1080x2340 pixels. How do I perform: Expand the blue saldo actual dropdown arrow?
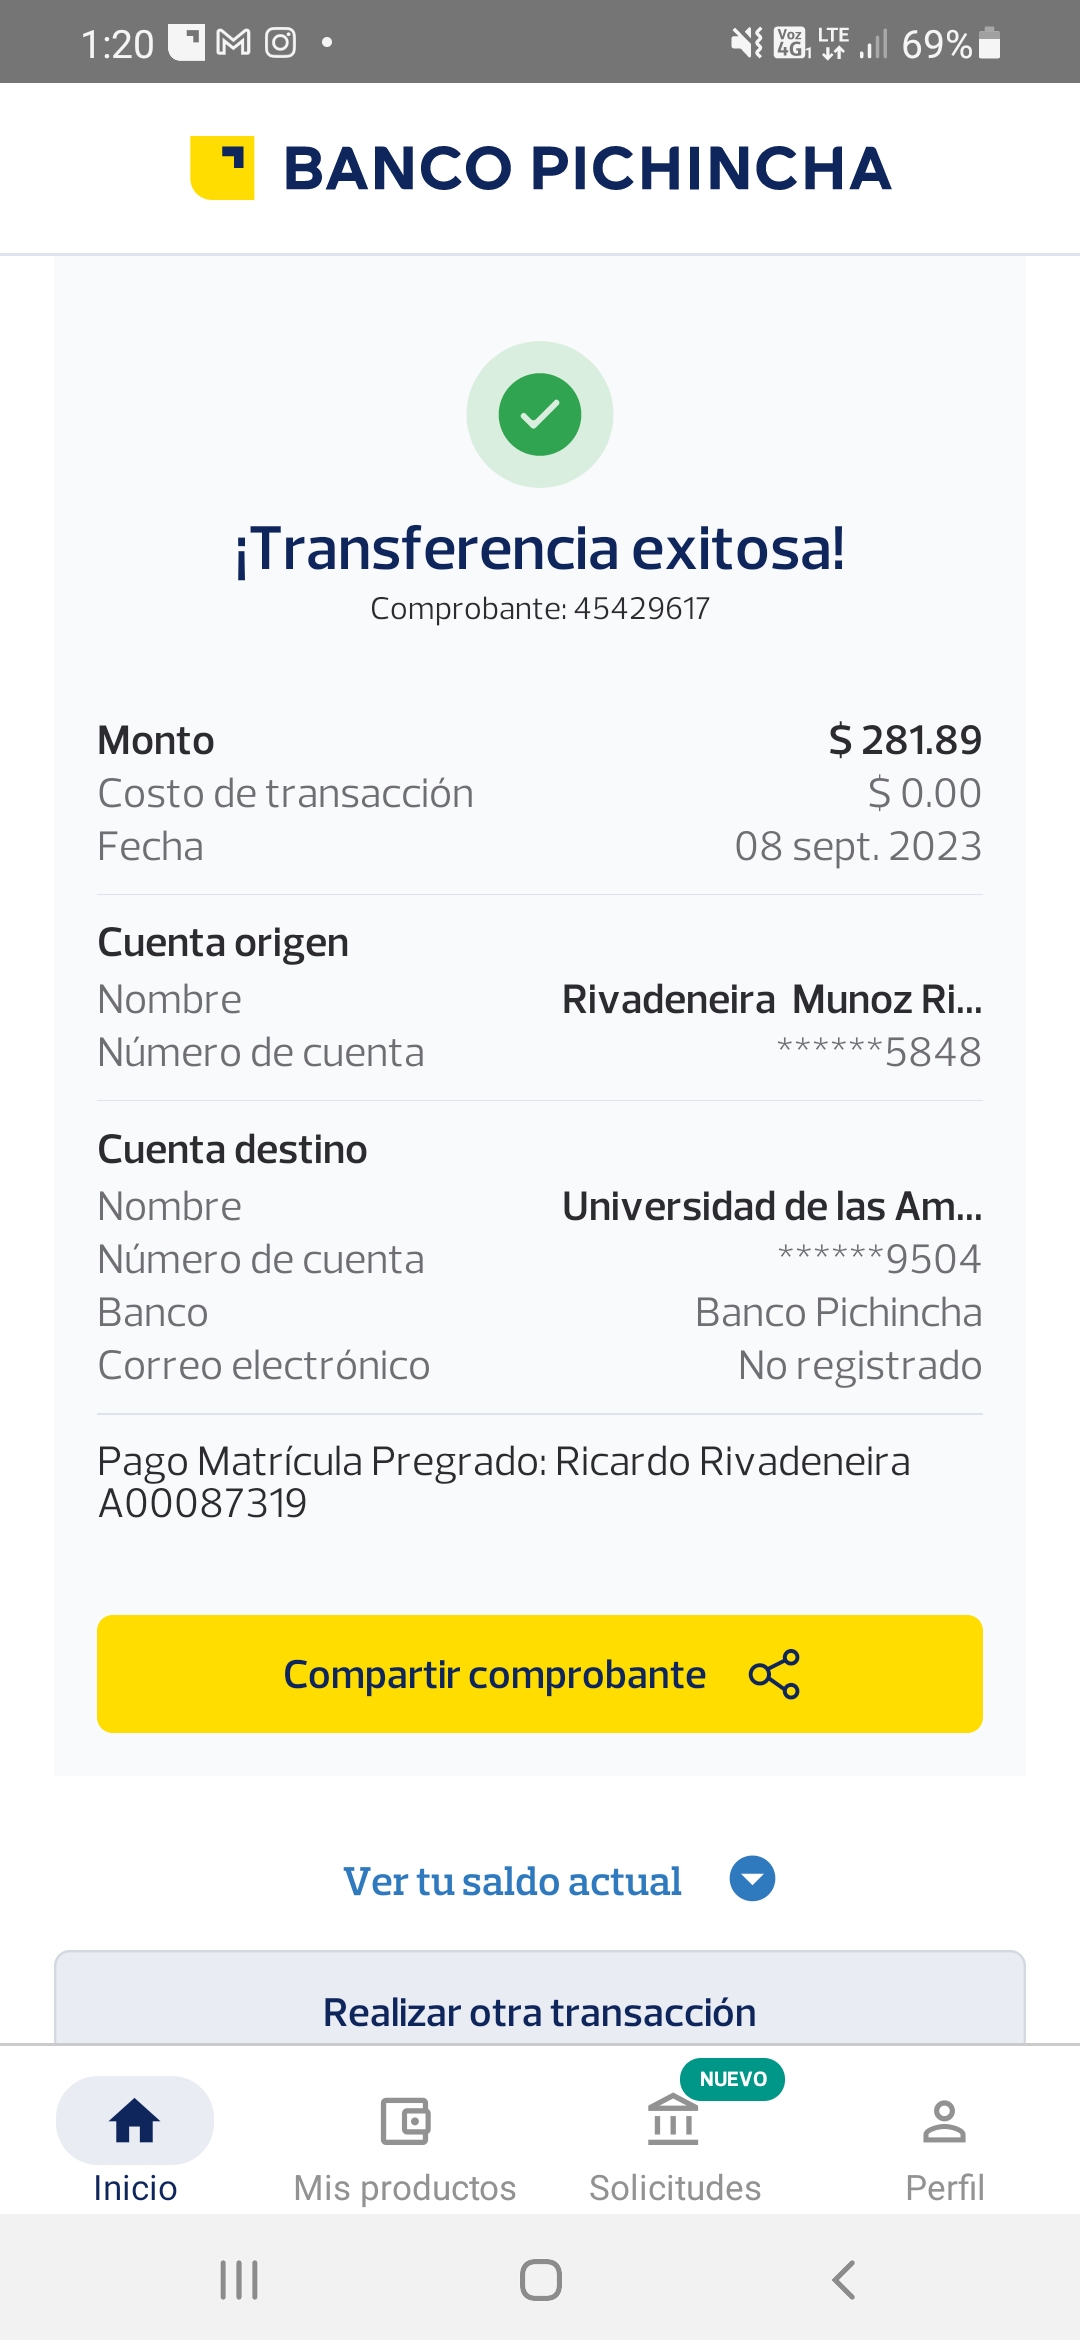tap(752, 1879)
